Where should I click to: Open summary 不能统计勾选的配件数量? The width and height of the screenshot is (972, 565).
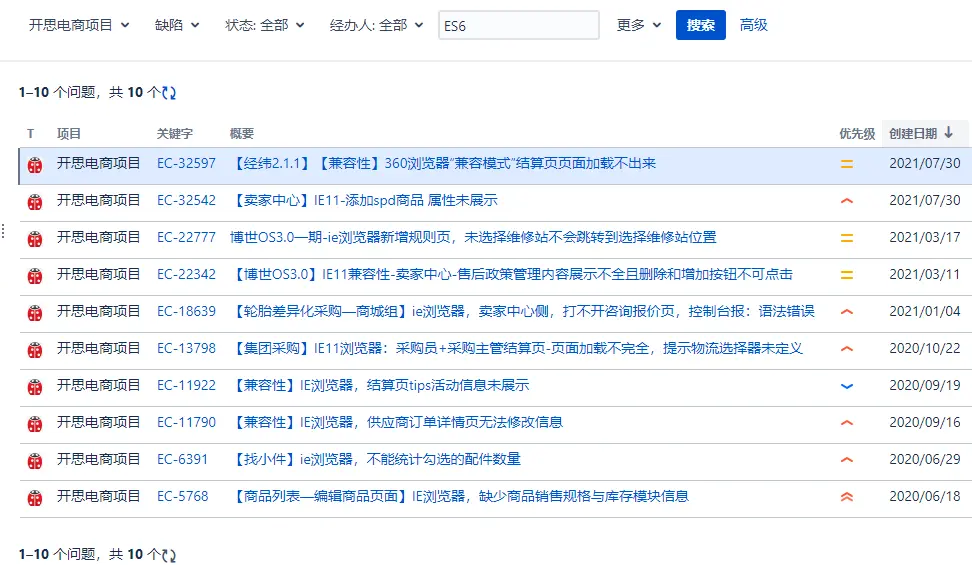point(376,460)
